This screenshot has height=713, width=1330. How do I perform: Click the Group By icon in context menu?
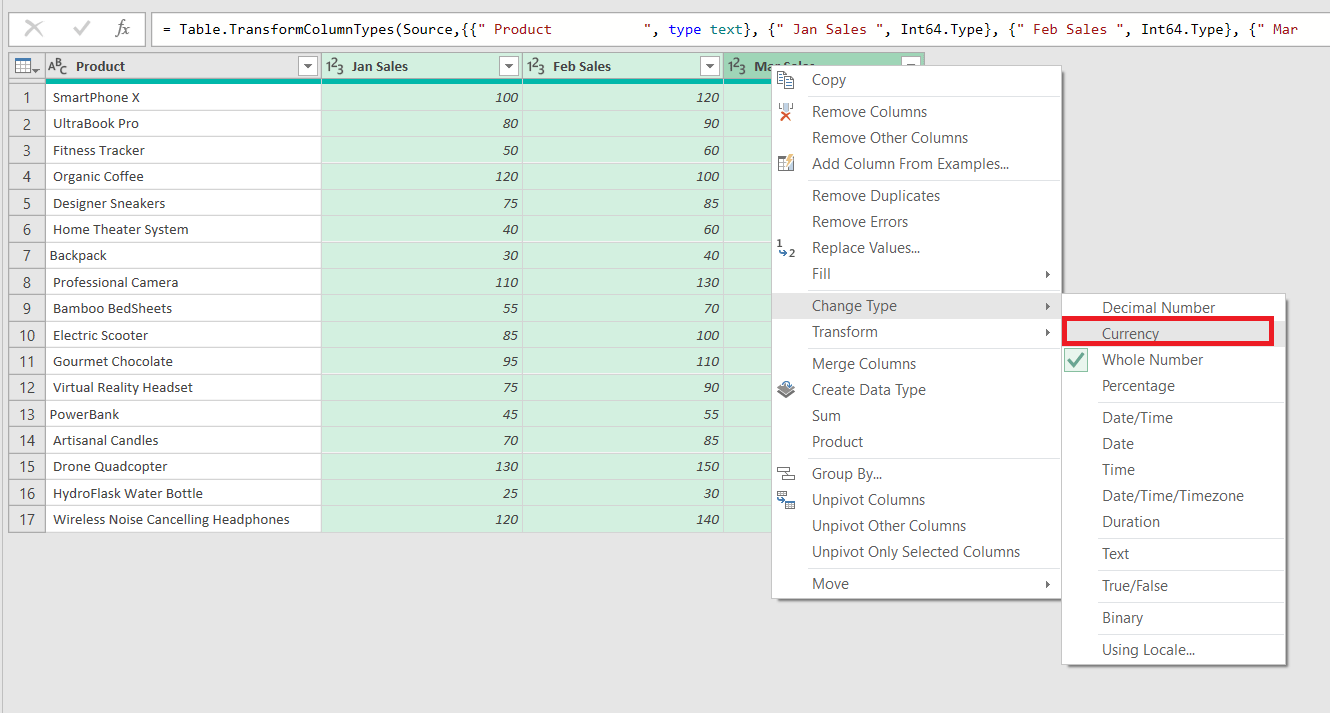786,473
